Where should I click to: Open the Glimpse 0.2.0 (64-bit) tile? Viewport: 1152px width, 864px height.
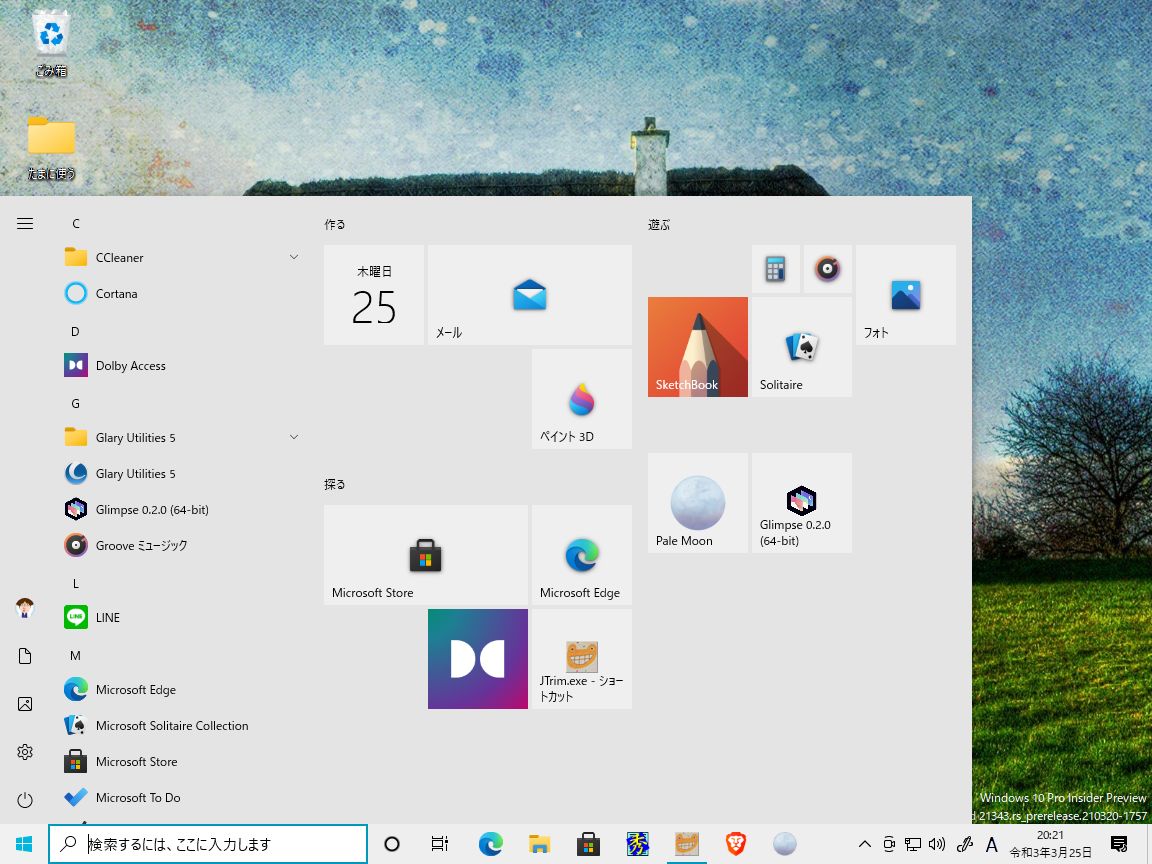point(800,502)
